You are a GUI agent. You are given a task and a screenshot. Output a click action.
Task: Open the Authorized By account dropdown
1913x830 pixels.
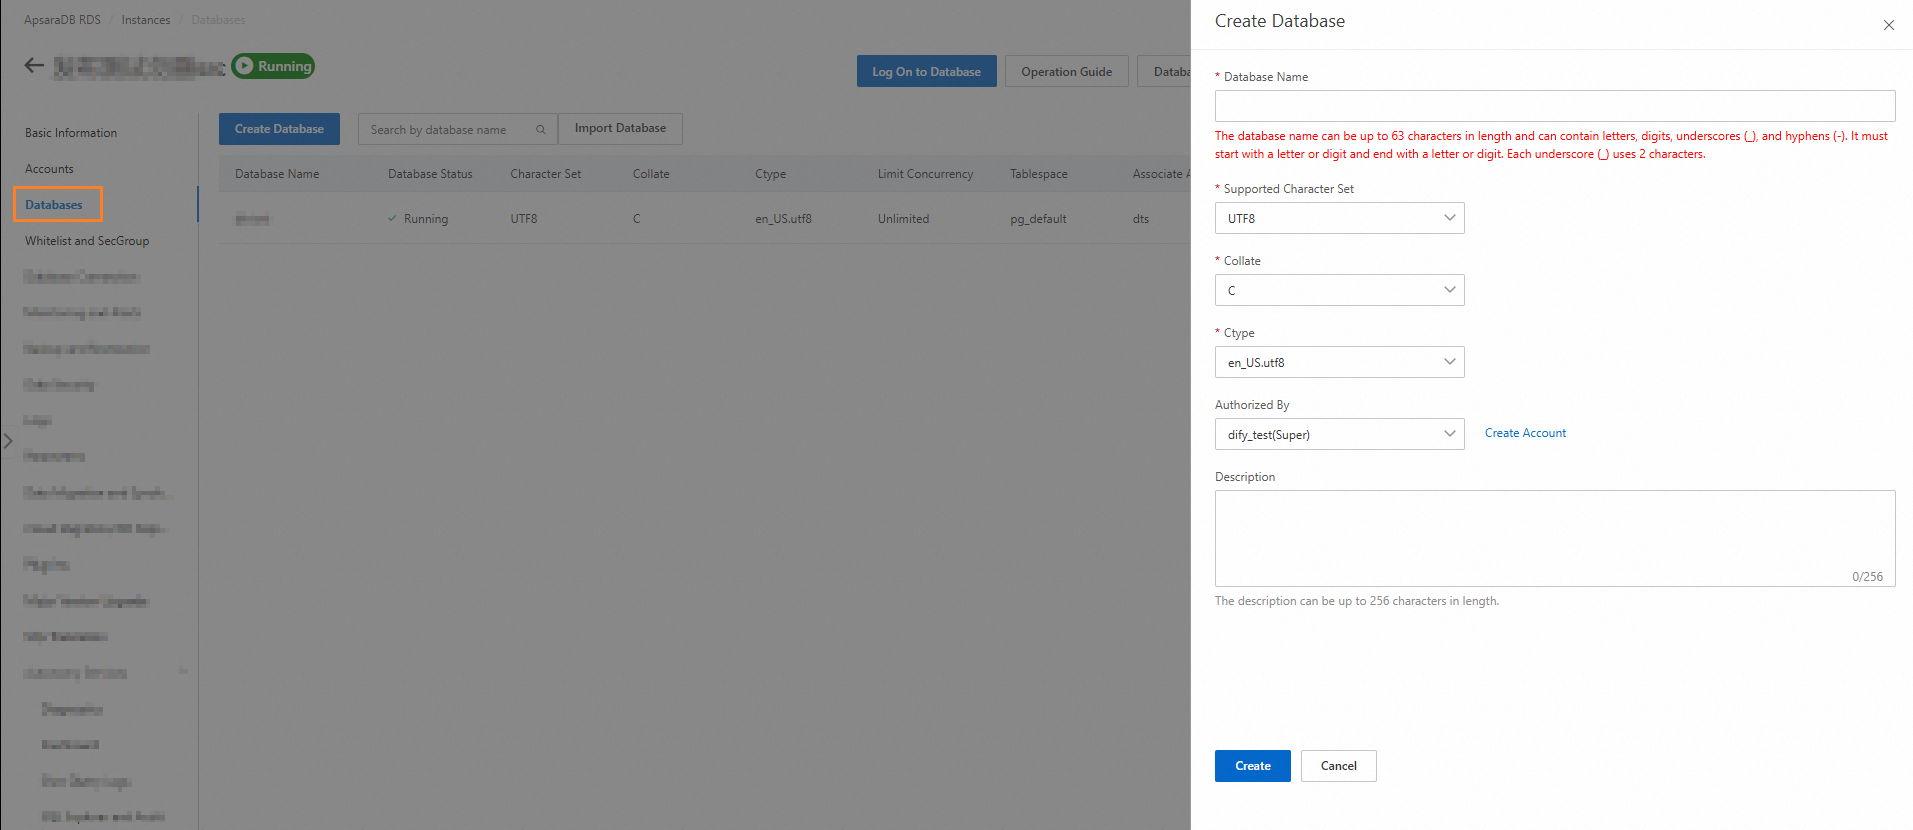[x=1339, y=434]
